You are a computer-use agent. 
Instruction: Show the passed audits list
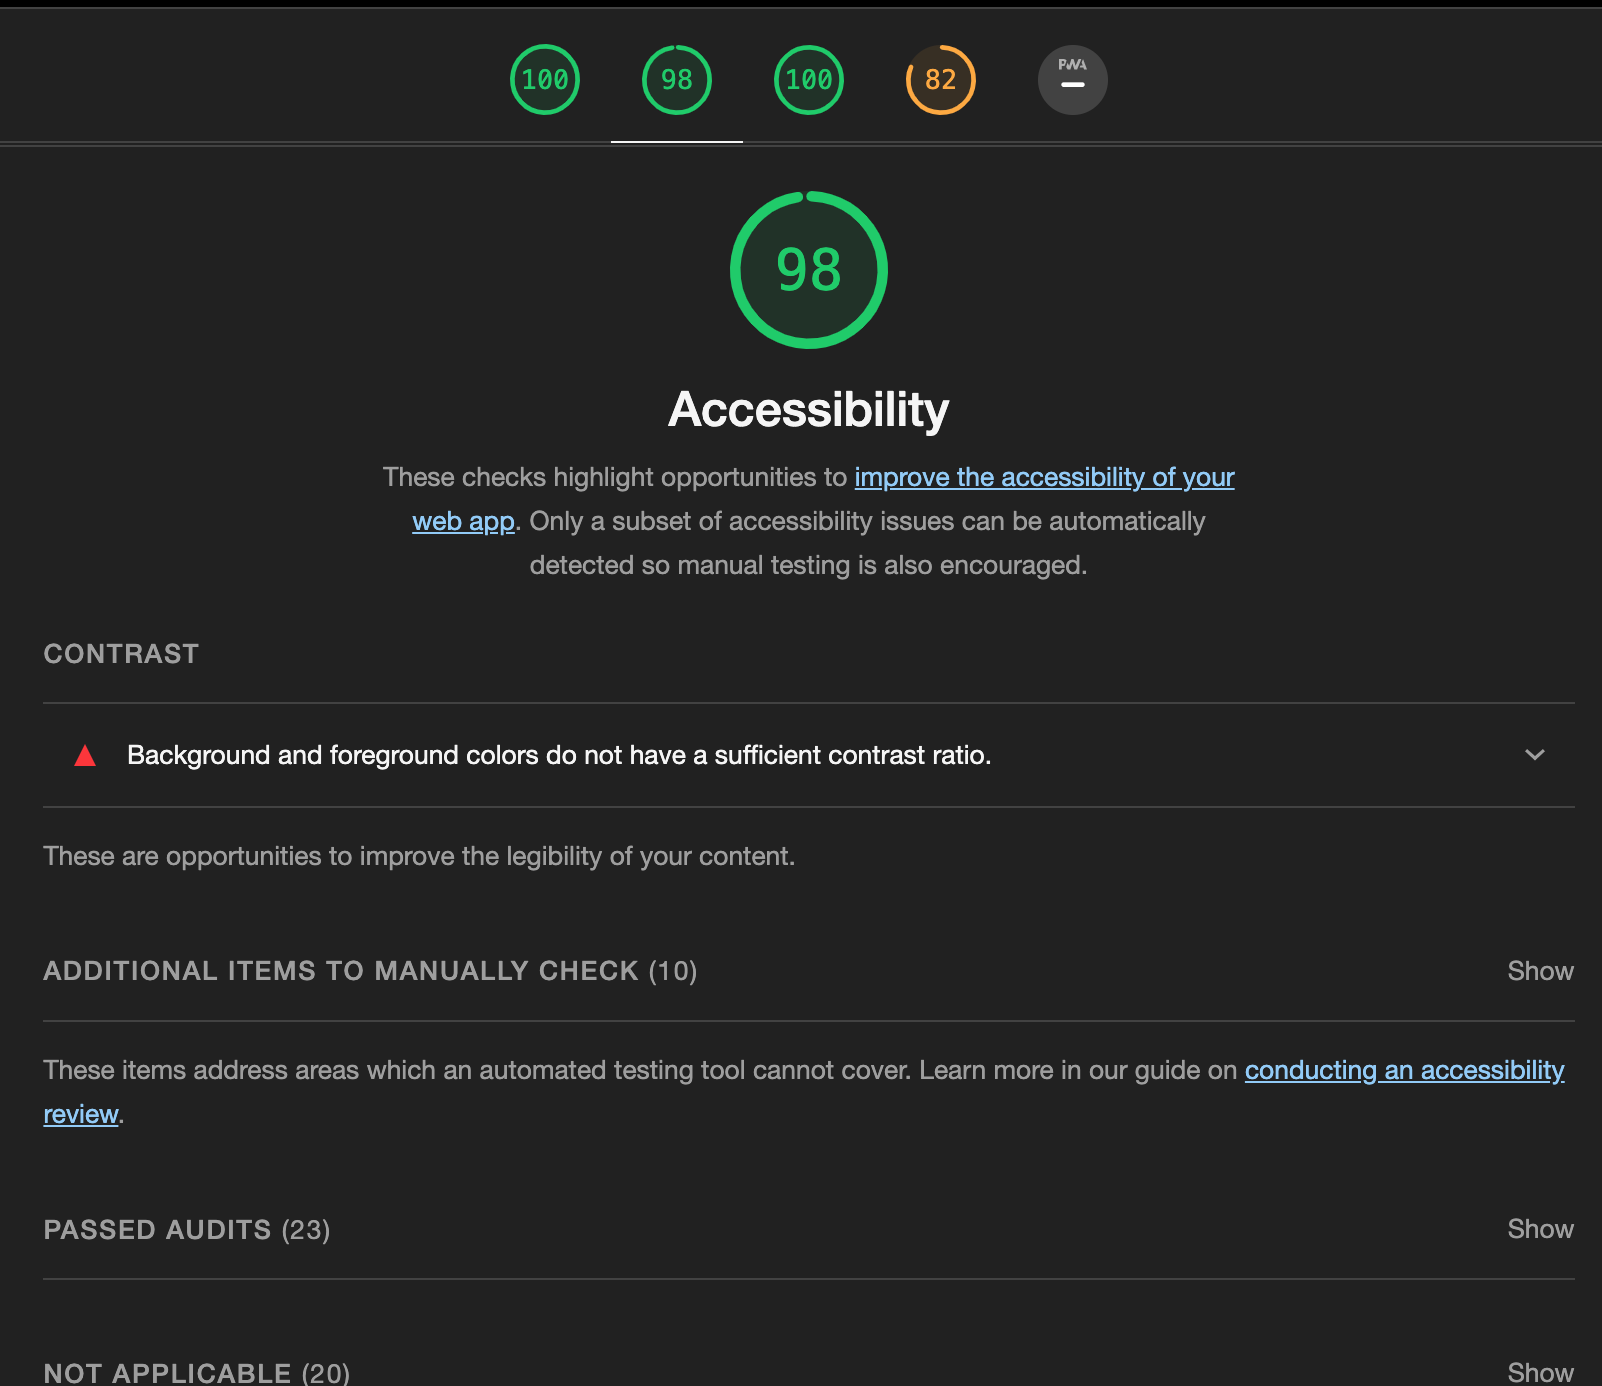tap(1540, 1229)
